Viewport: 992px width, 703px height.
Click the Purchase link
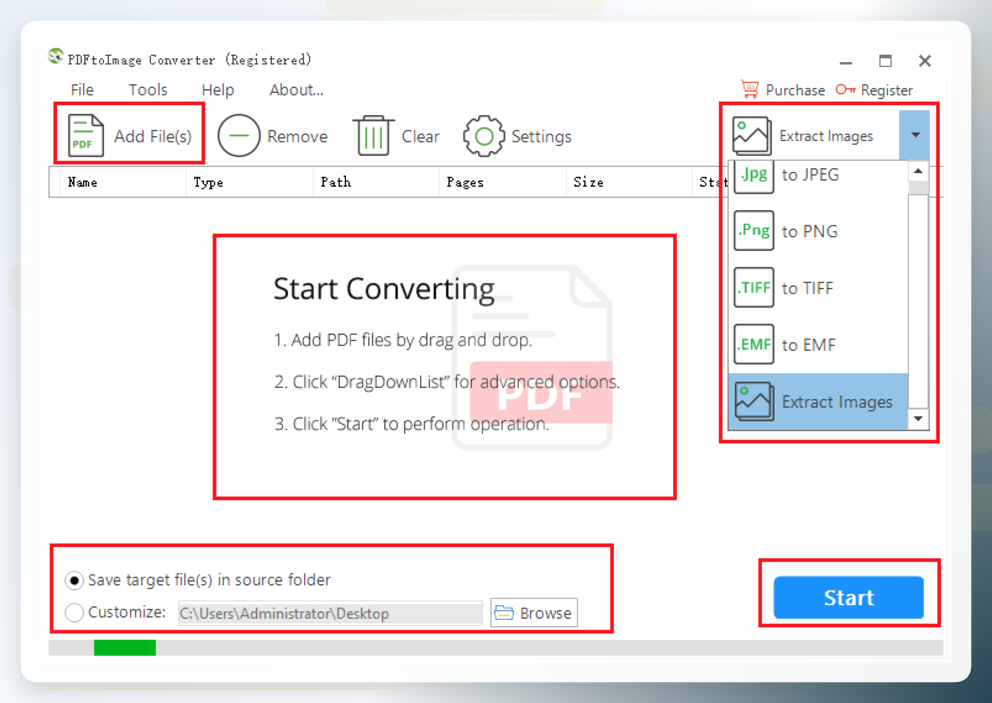pos(795,90)
